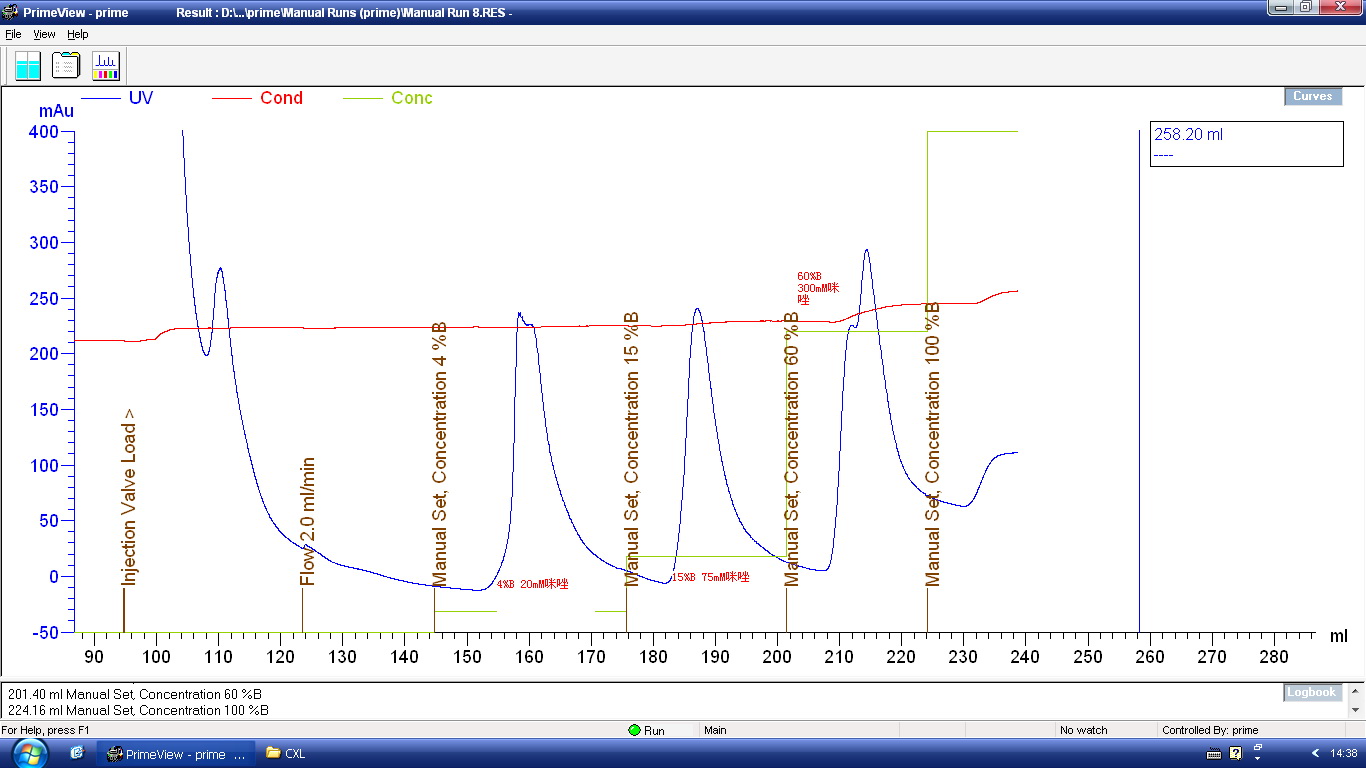Open the on-screen keyboard tray icon
The width and height of the screenshot is (1366, 768).
tap(1215, 753)
